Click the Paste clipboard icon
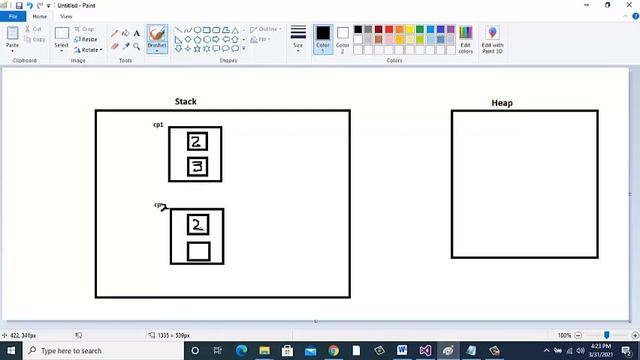This screenshot has width=640, height=360. coord(12,33)
